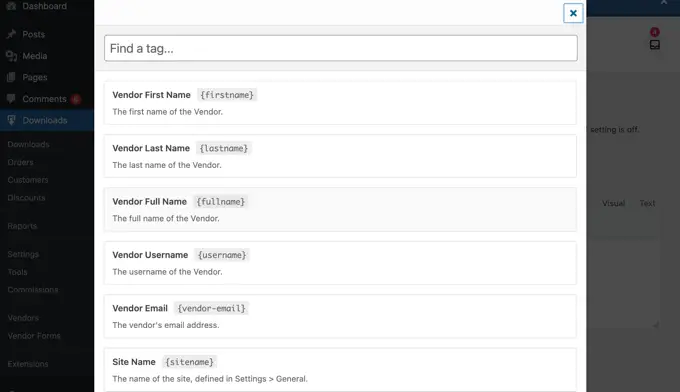Click the Posts pin icon
This screenshot has height=392, width=680.
click(x=11, y=34)
